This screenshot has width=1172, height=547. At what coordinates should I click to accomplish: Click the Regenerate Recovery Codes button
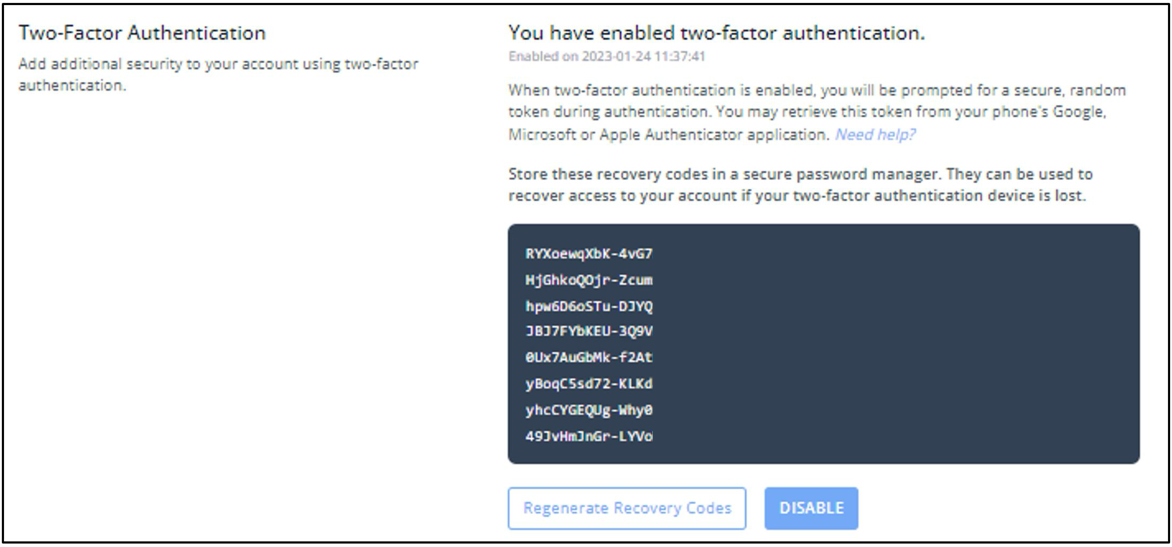pos(627,508)
